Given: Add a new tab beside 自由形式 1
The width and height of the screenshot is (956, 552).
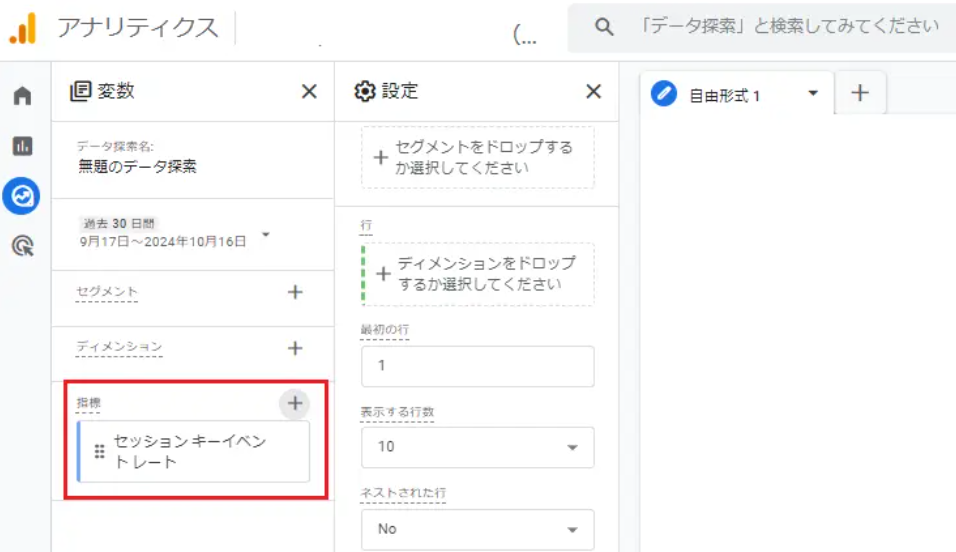Looking at the screenshot, I should 860,93.
